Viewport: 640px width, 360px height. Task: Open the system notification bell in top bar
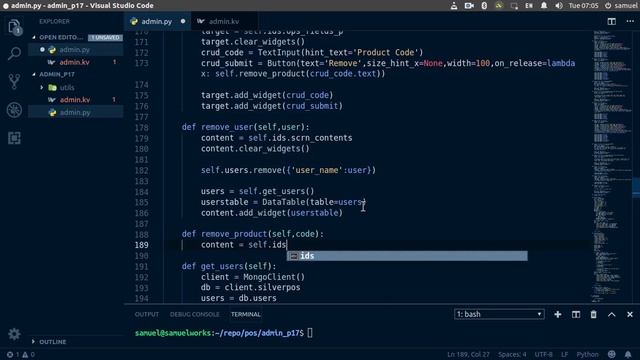(544, 5)
